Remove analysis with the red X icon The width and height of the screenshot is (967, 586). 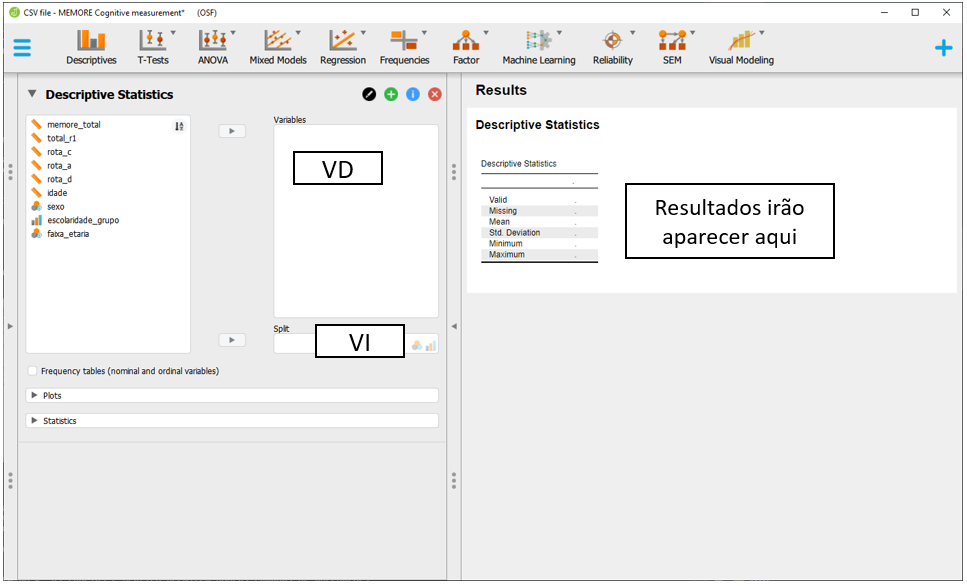pyautogui.click(x=435, y=94)
